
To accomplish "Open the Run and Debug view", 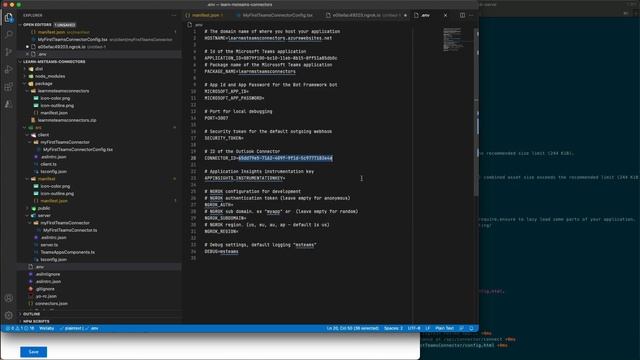I will coord(9,69).
